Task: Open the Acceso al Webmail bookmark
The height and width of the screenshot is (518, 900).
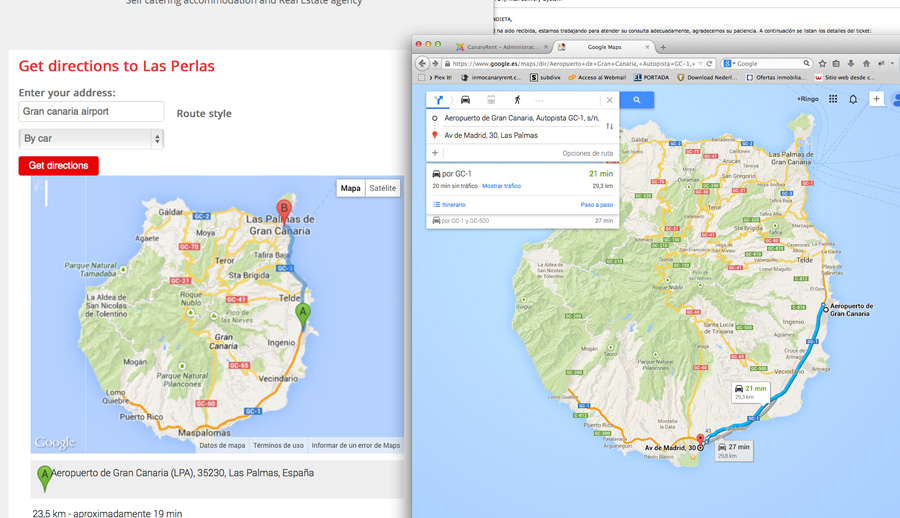Action: click(597, 77)
